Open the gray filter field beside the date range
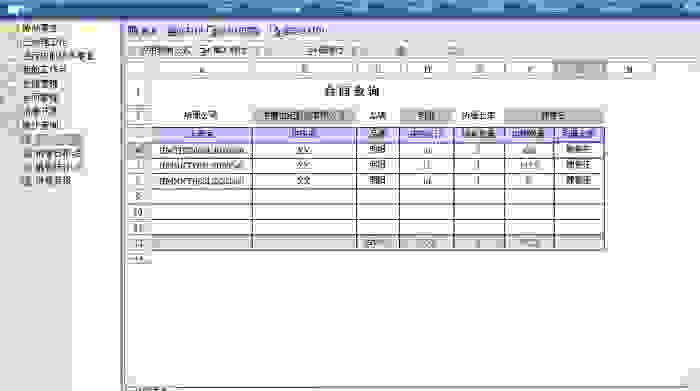Viewport: 700px width, 391px height. (427, 116)
